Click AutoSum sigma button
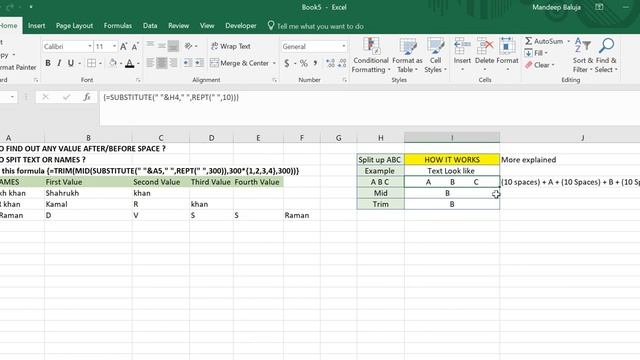Image resolution: width=640 pixels, height=360 pixels. pos(544,41)
